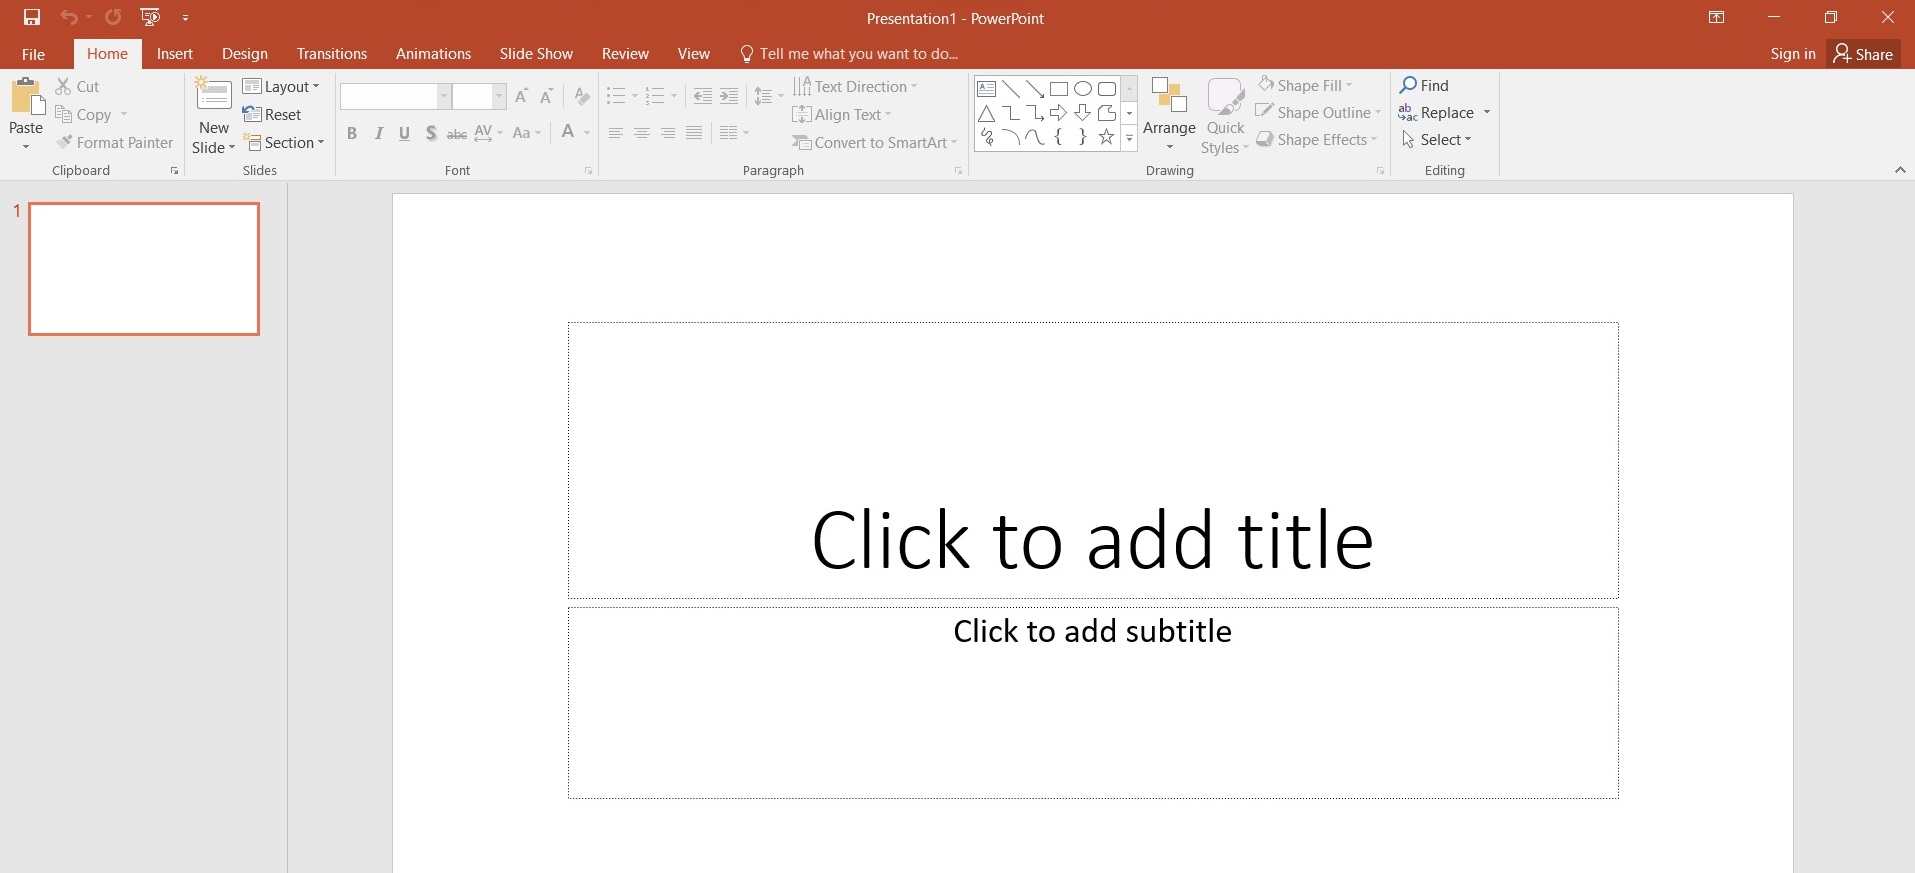
Task: Decrease font size with small A icon
Action: (546, 96)
